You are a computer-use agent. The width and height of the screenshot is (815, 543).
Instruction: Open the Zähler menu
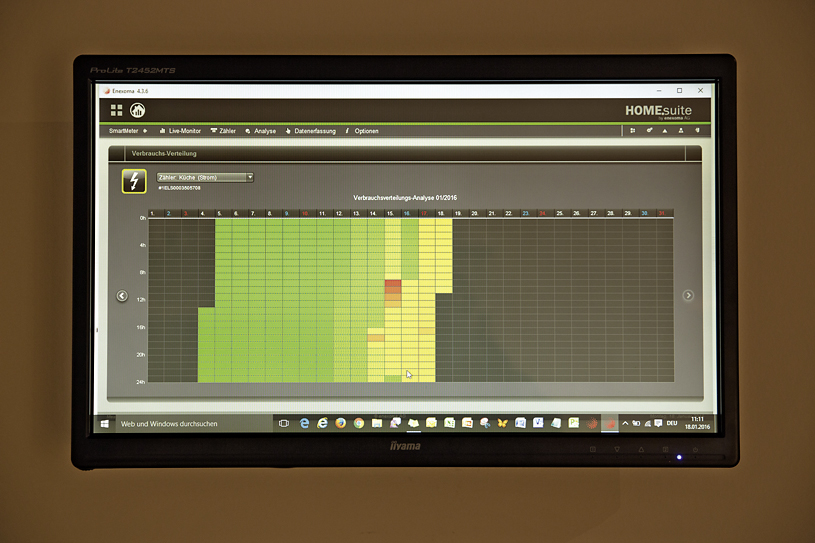click(x=223, y=131)
